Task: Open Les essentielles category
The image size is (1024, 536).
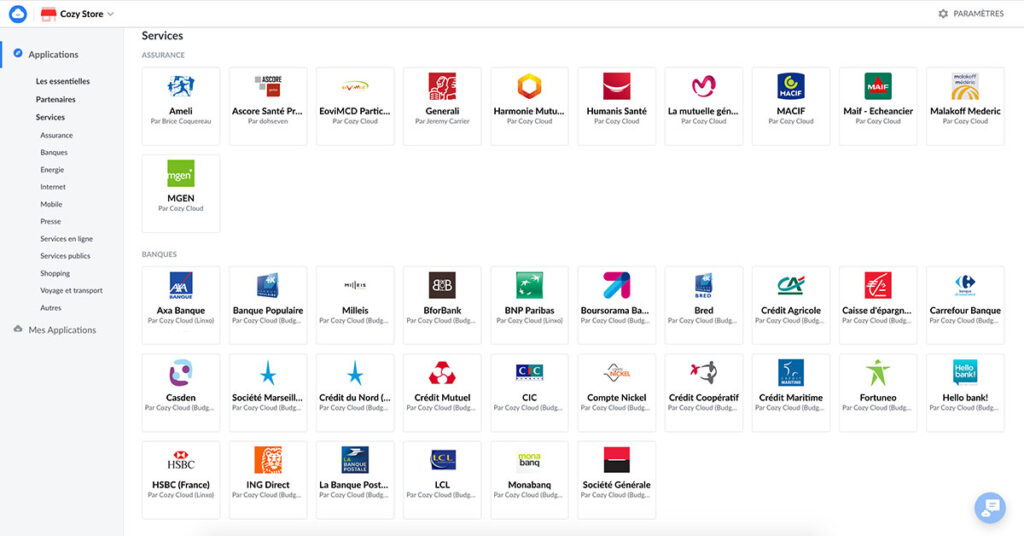Action: tap(63, 81)
